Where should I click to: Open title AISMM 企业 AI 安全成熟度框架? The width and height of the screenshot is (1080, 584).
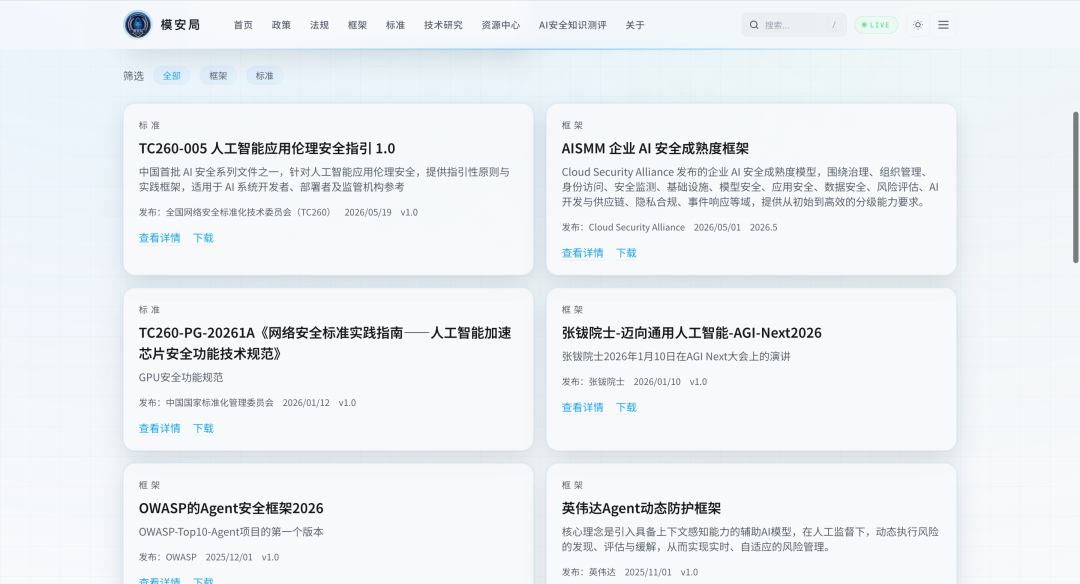[x=655, y=148]
